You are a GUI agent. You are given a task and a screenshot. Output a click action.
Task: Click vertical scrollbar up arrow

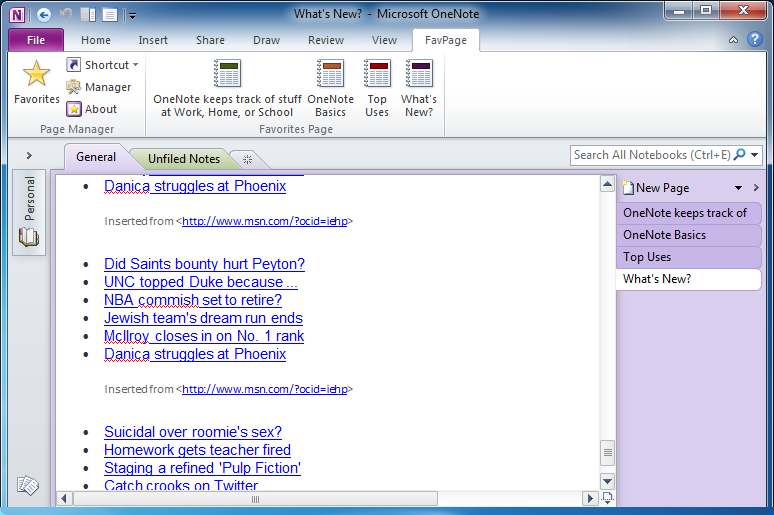(607, 184)
